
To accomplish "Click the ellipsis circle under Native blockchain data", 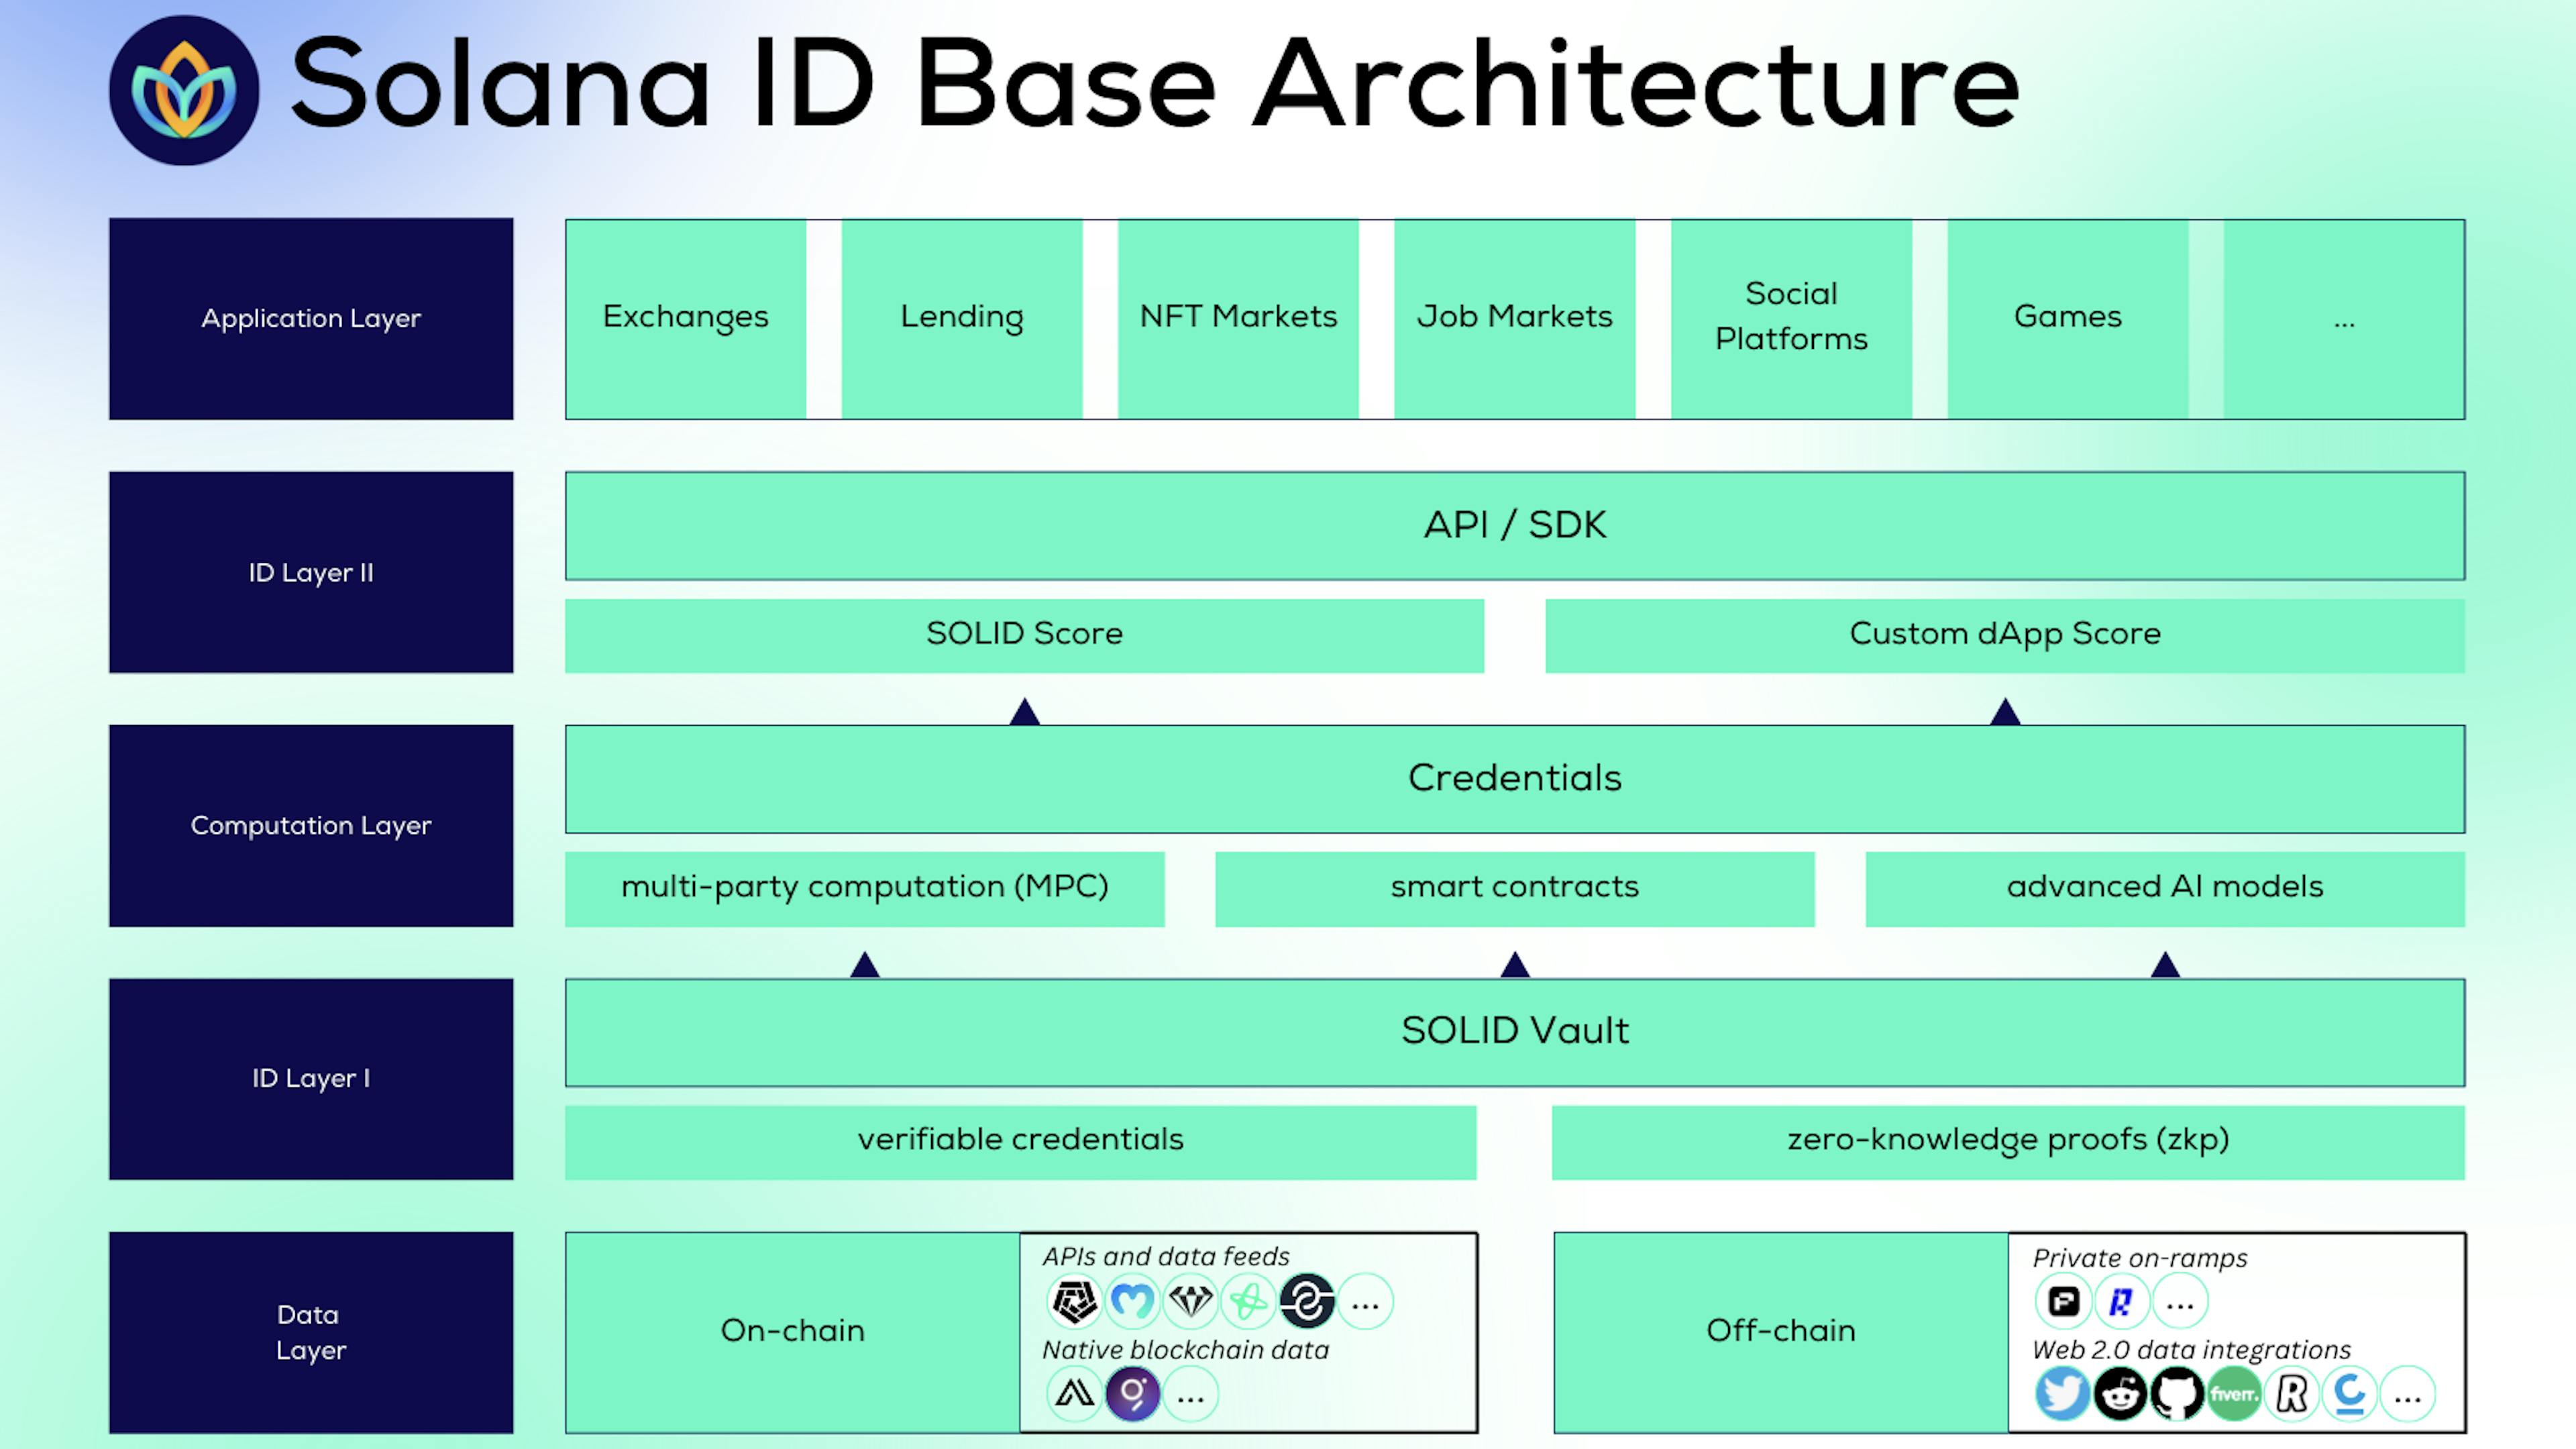I will [1190, 1393].
